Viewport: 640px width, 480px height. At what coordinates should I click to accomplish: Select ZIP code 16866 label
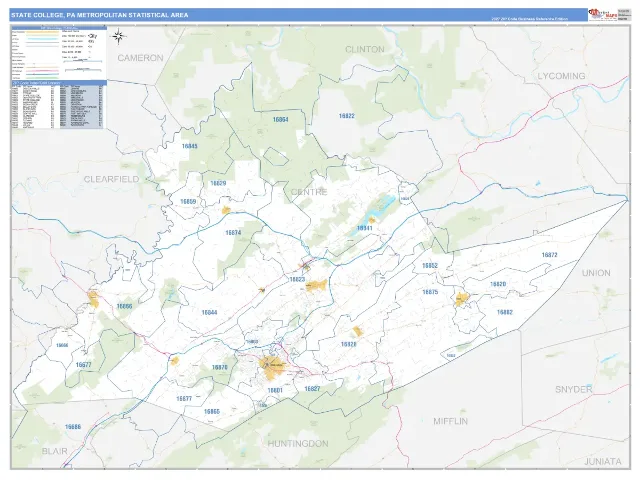click(x=124, y=306)
